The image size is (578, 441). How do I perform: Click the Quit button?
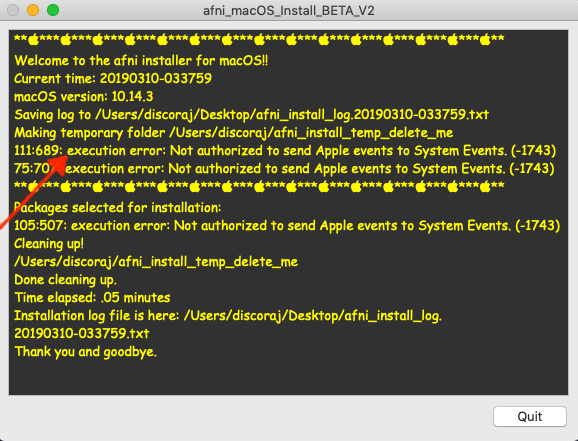click(x=530, y=416)
